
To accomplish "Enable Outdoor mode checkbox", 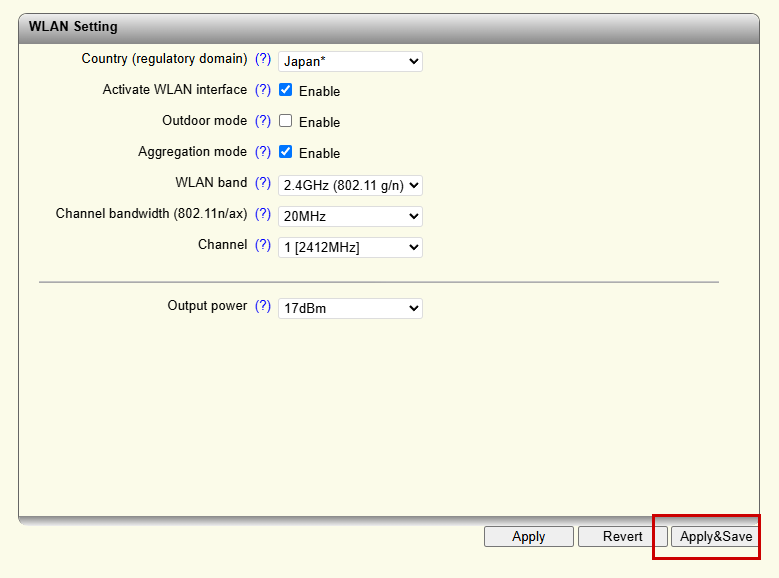I will click(286, 121).
